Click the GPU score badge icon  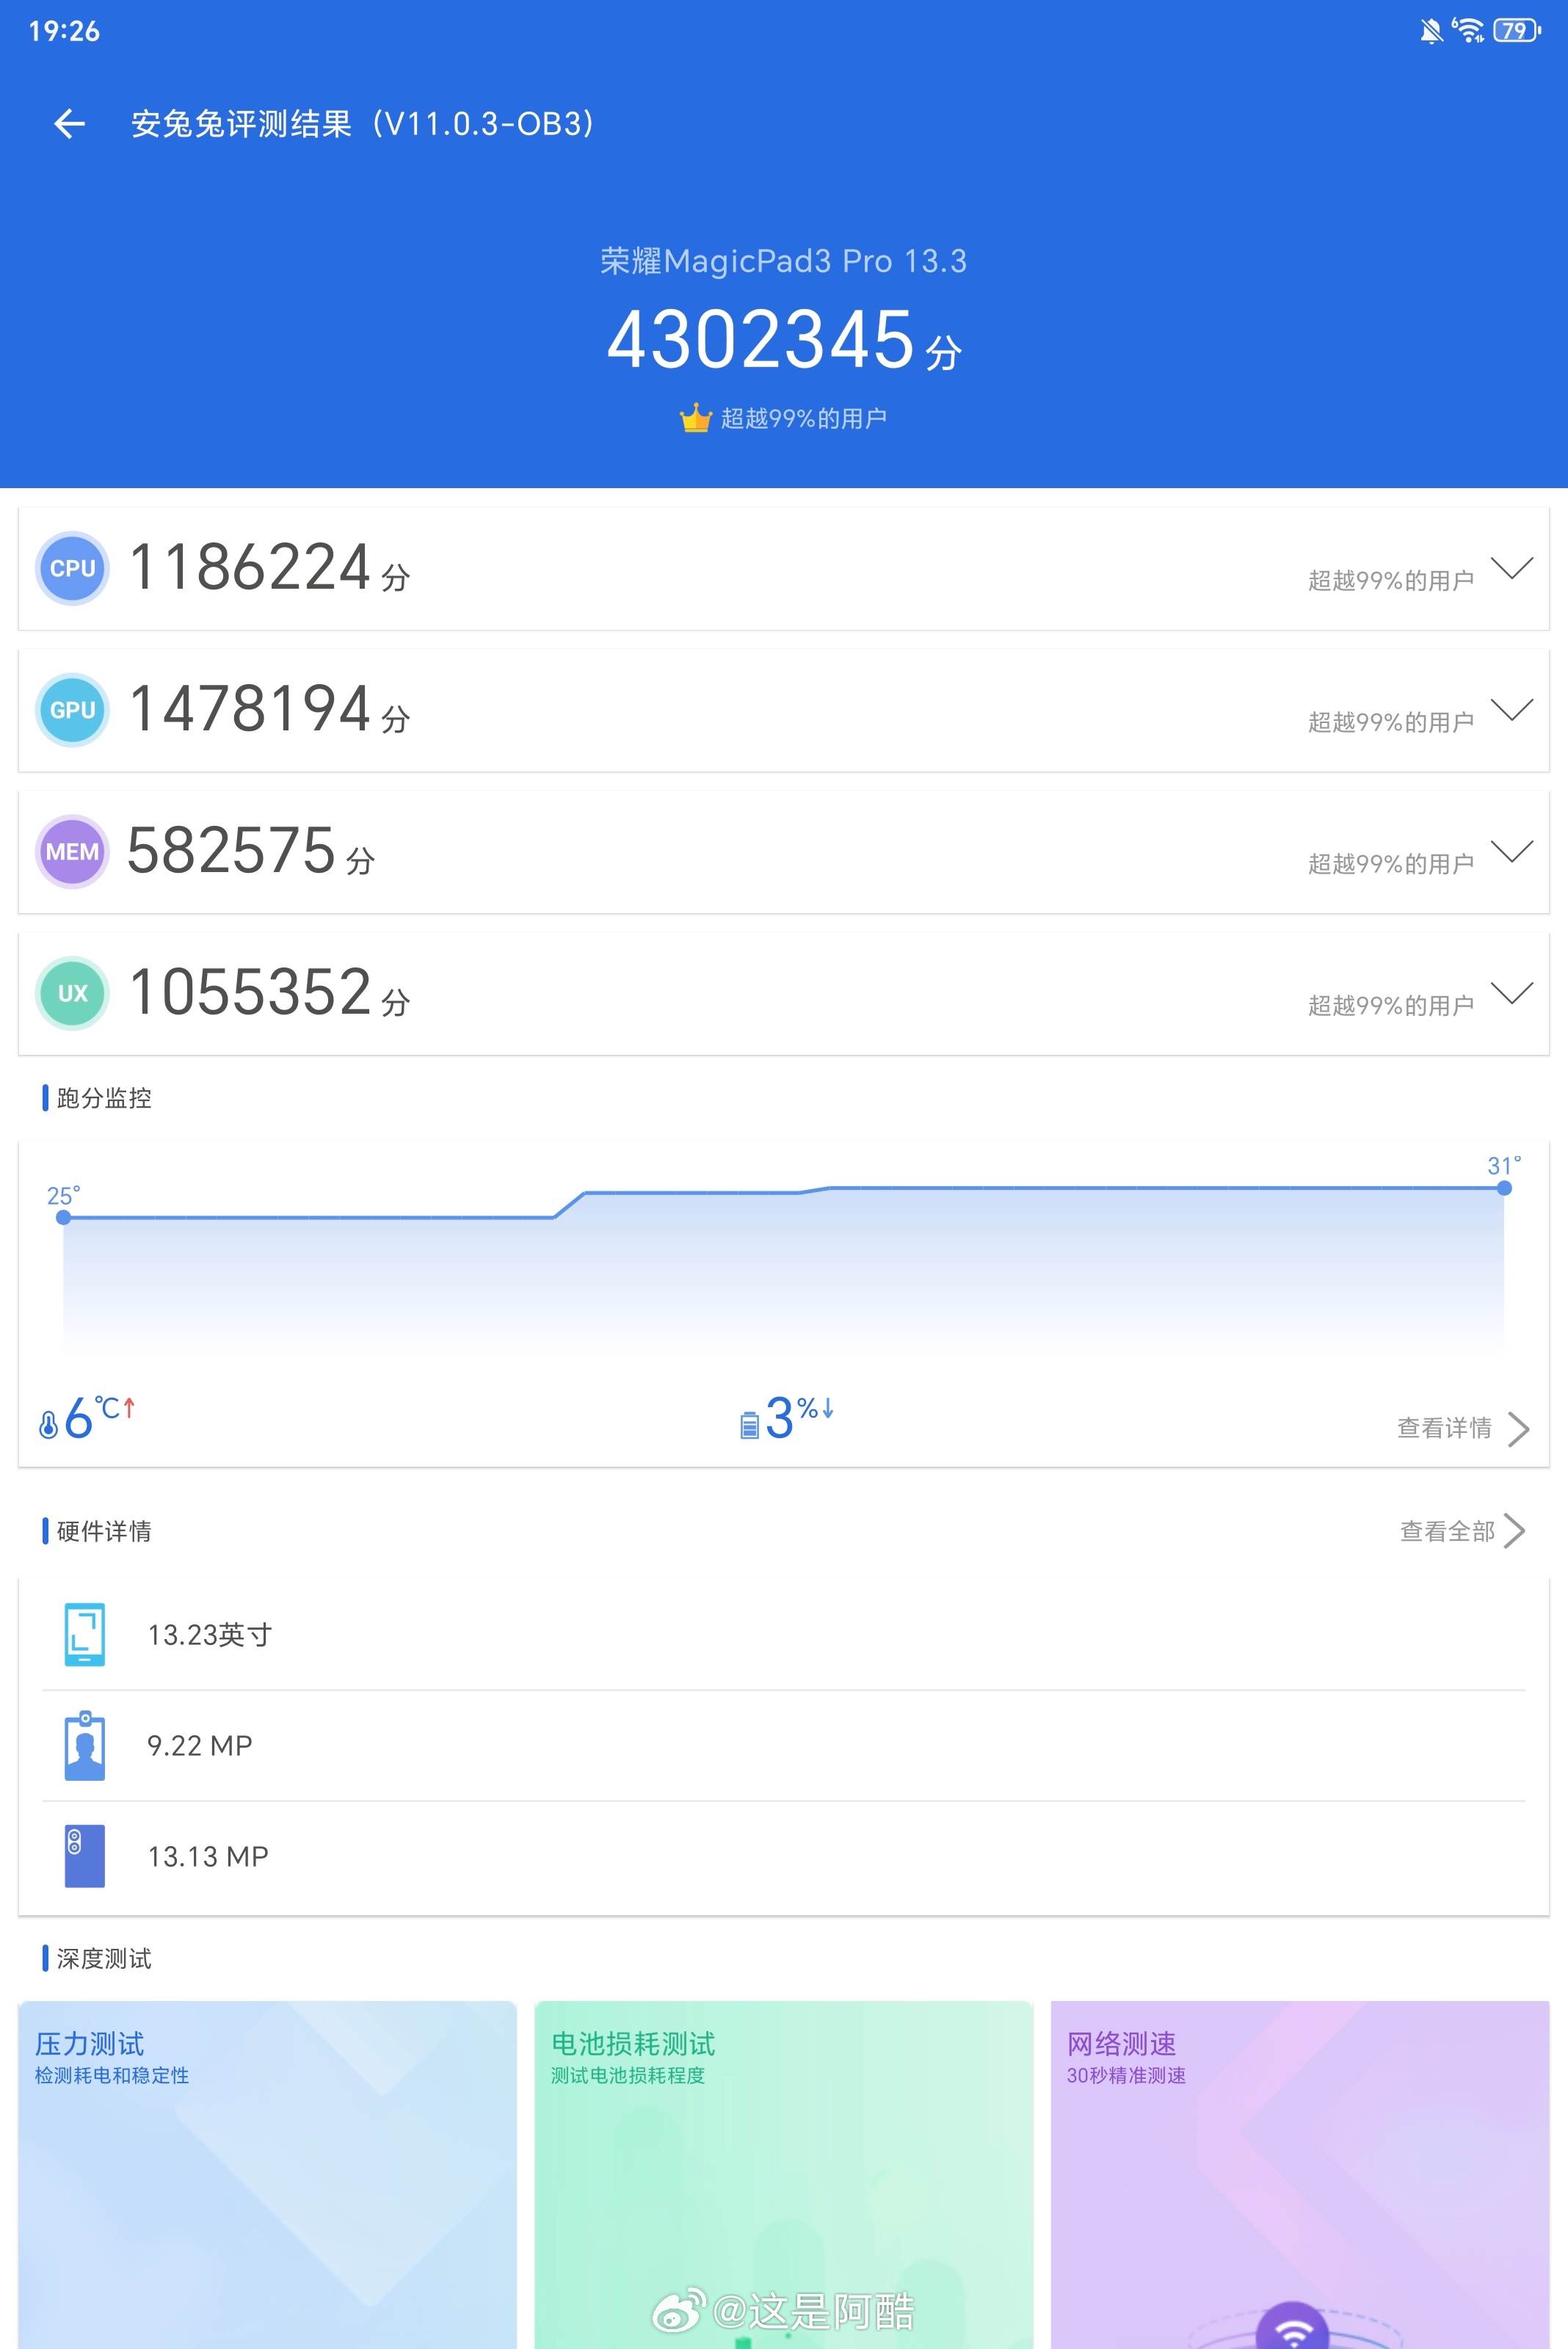point(72,710)
